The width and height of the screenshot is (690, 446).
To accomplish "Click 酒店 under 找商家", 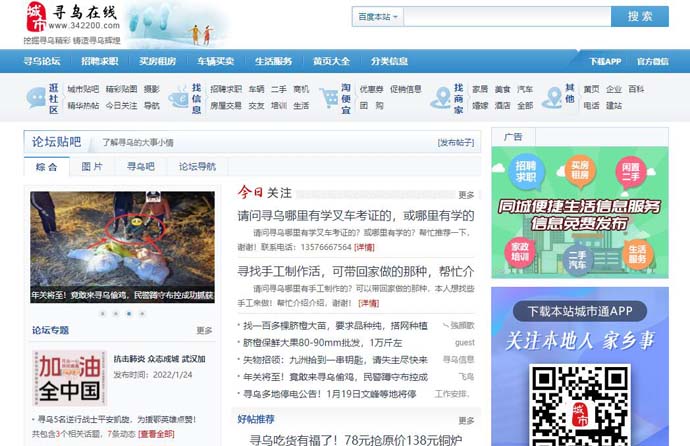I will [x=503, y=106].
